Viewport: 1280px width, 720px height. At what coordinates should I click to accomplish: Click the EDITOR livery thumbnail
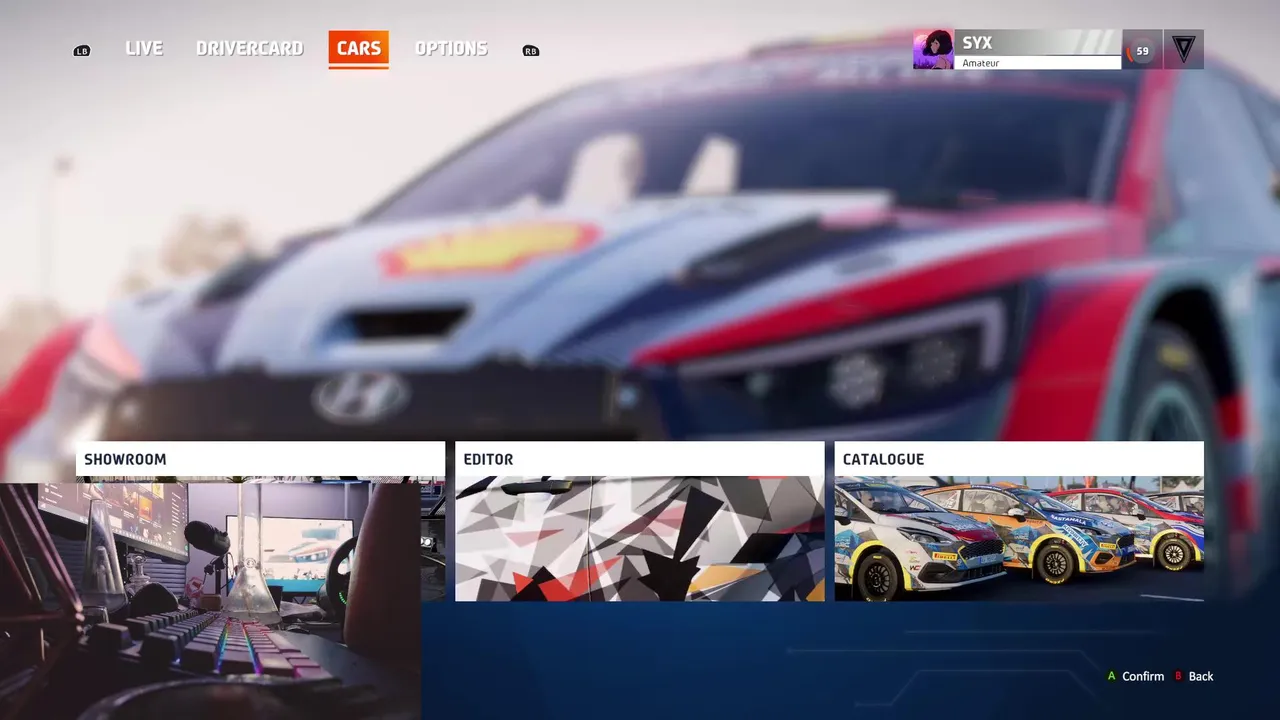tap(640, 538)
